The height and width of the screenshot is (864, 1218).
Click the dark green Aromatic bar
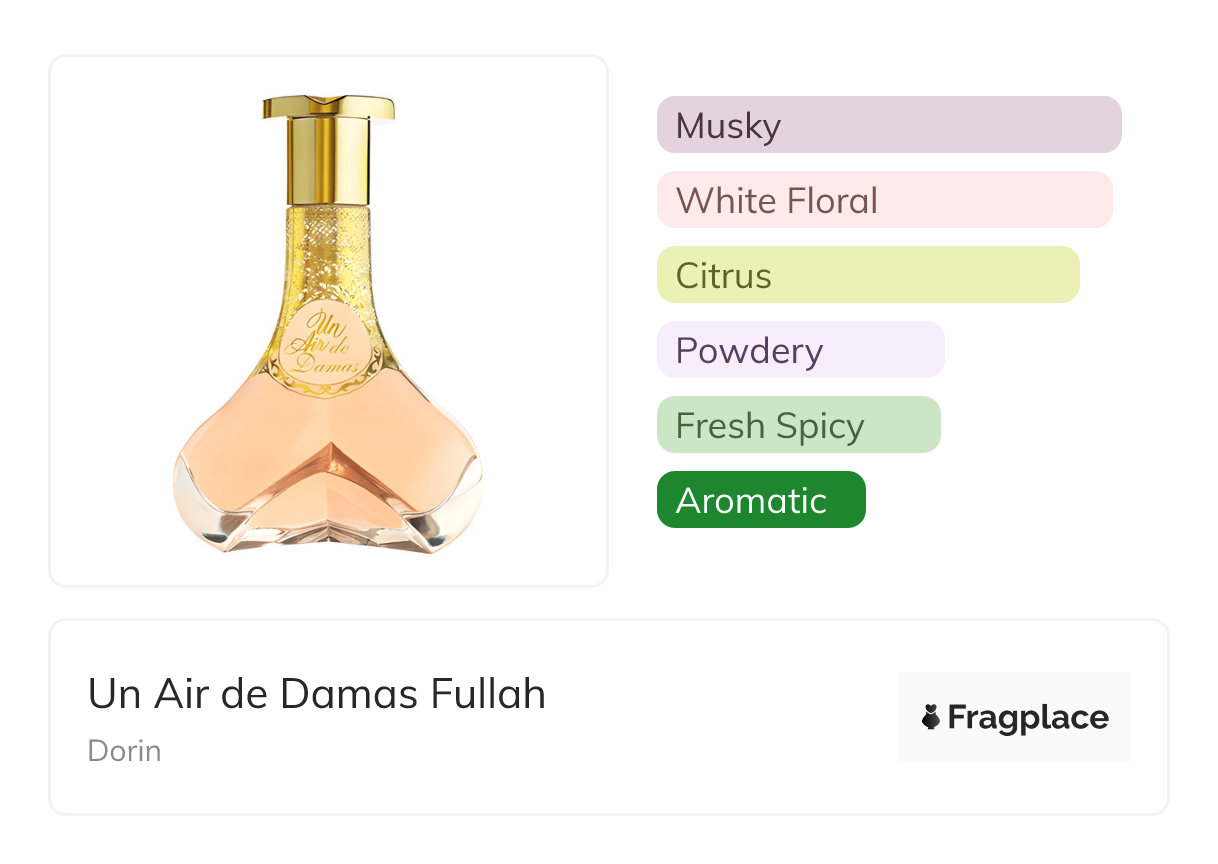pyautogui.click(x=760, y=500)
